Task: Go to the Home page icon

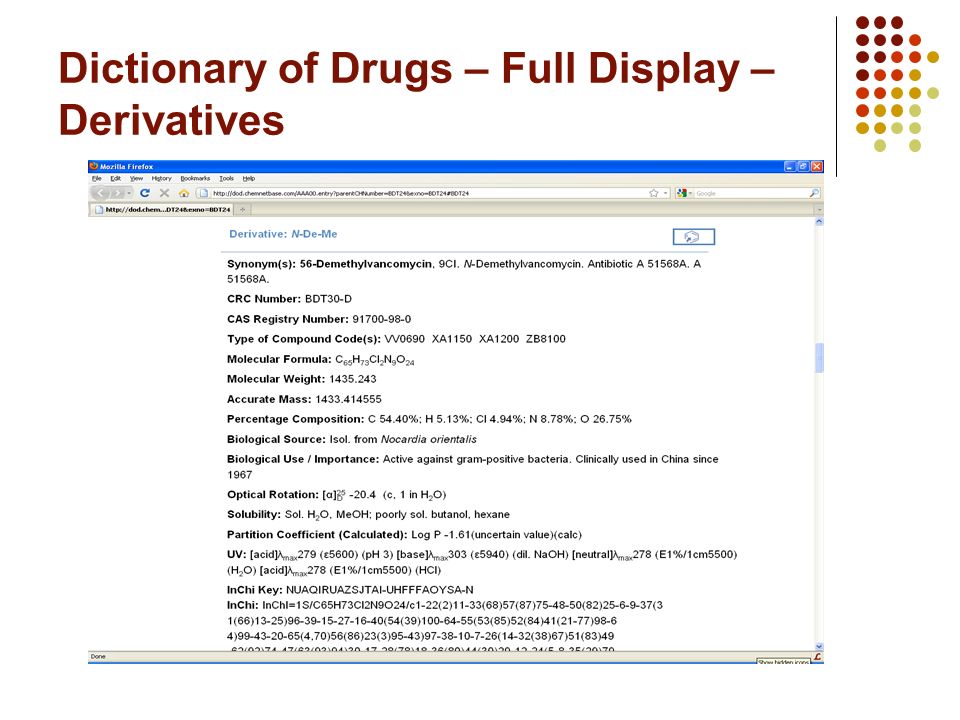Action: [x=184, y=193]
